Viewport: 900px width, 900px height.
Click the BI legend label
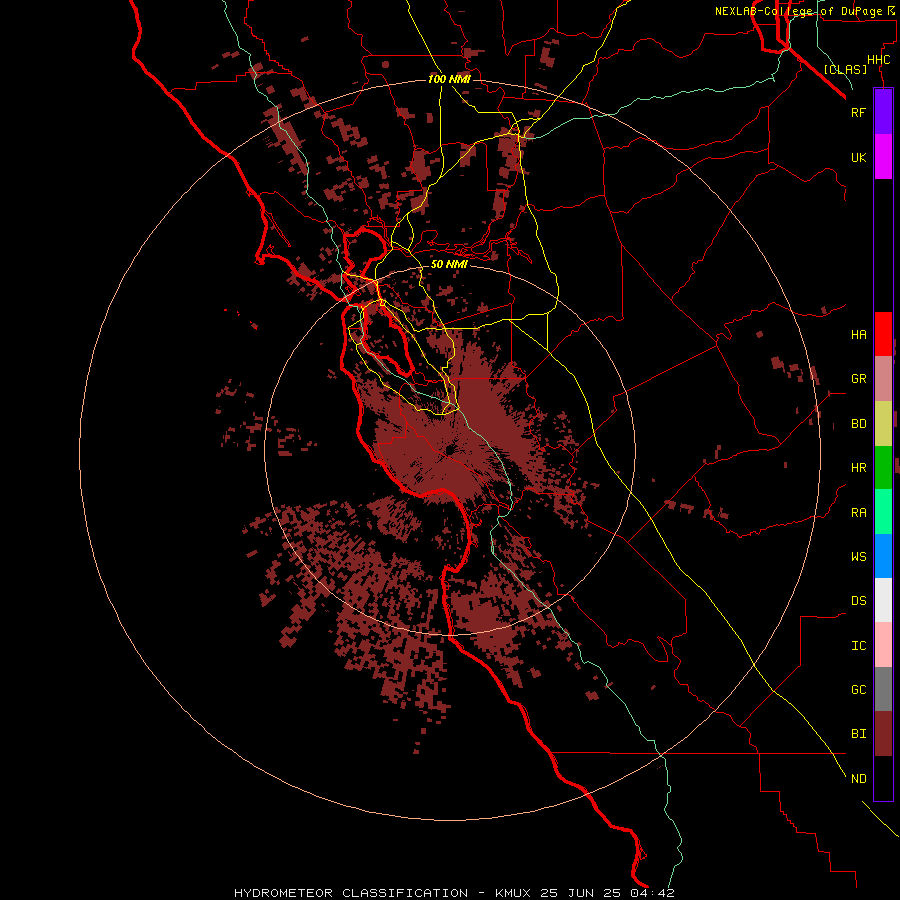[x=858, y=734]
